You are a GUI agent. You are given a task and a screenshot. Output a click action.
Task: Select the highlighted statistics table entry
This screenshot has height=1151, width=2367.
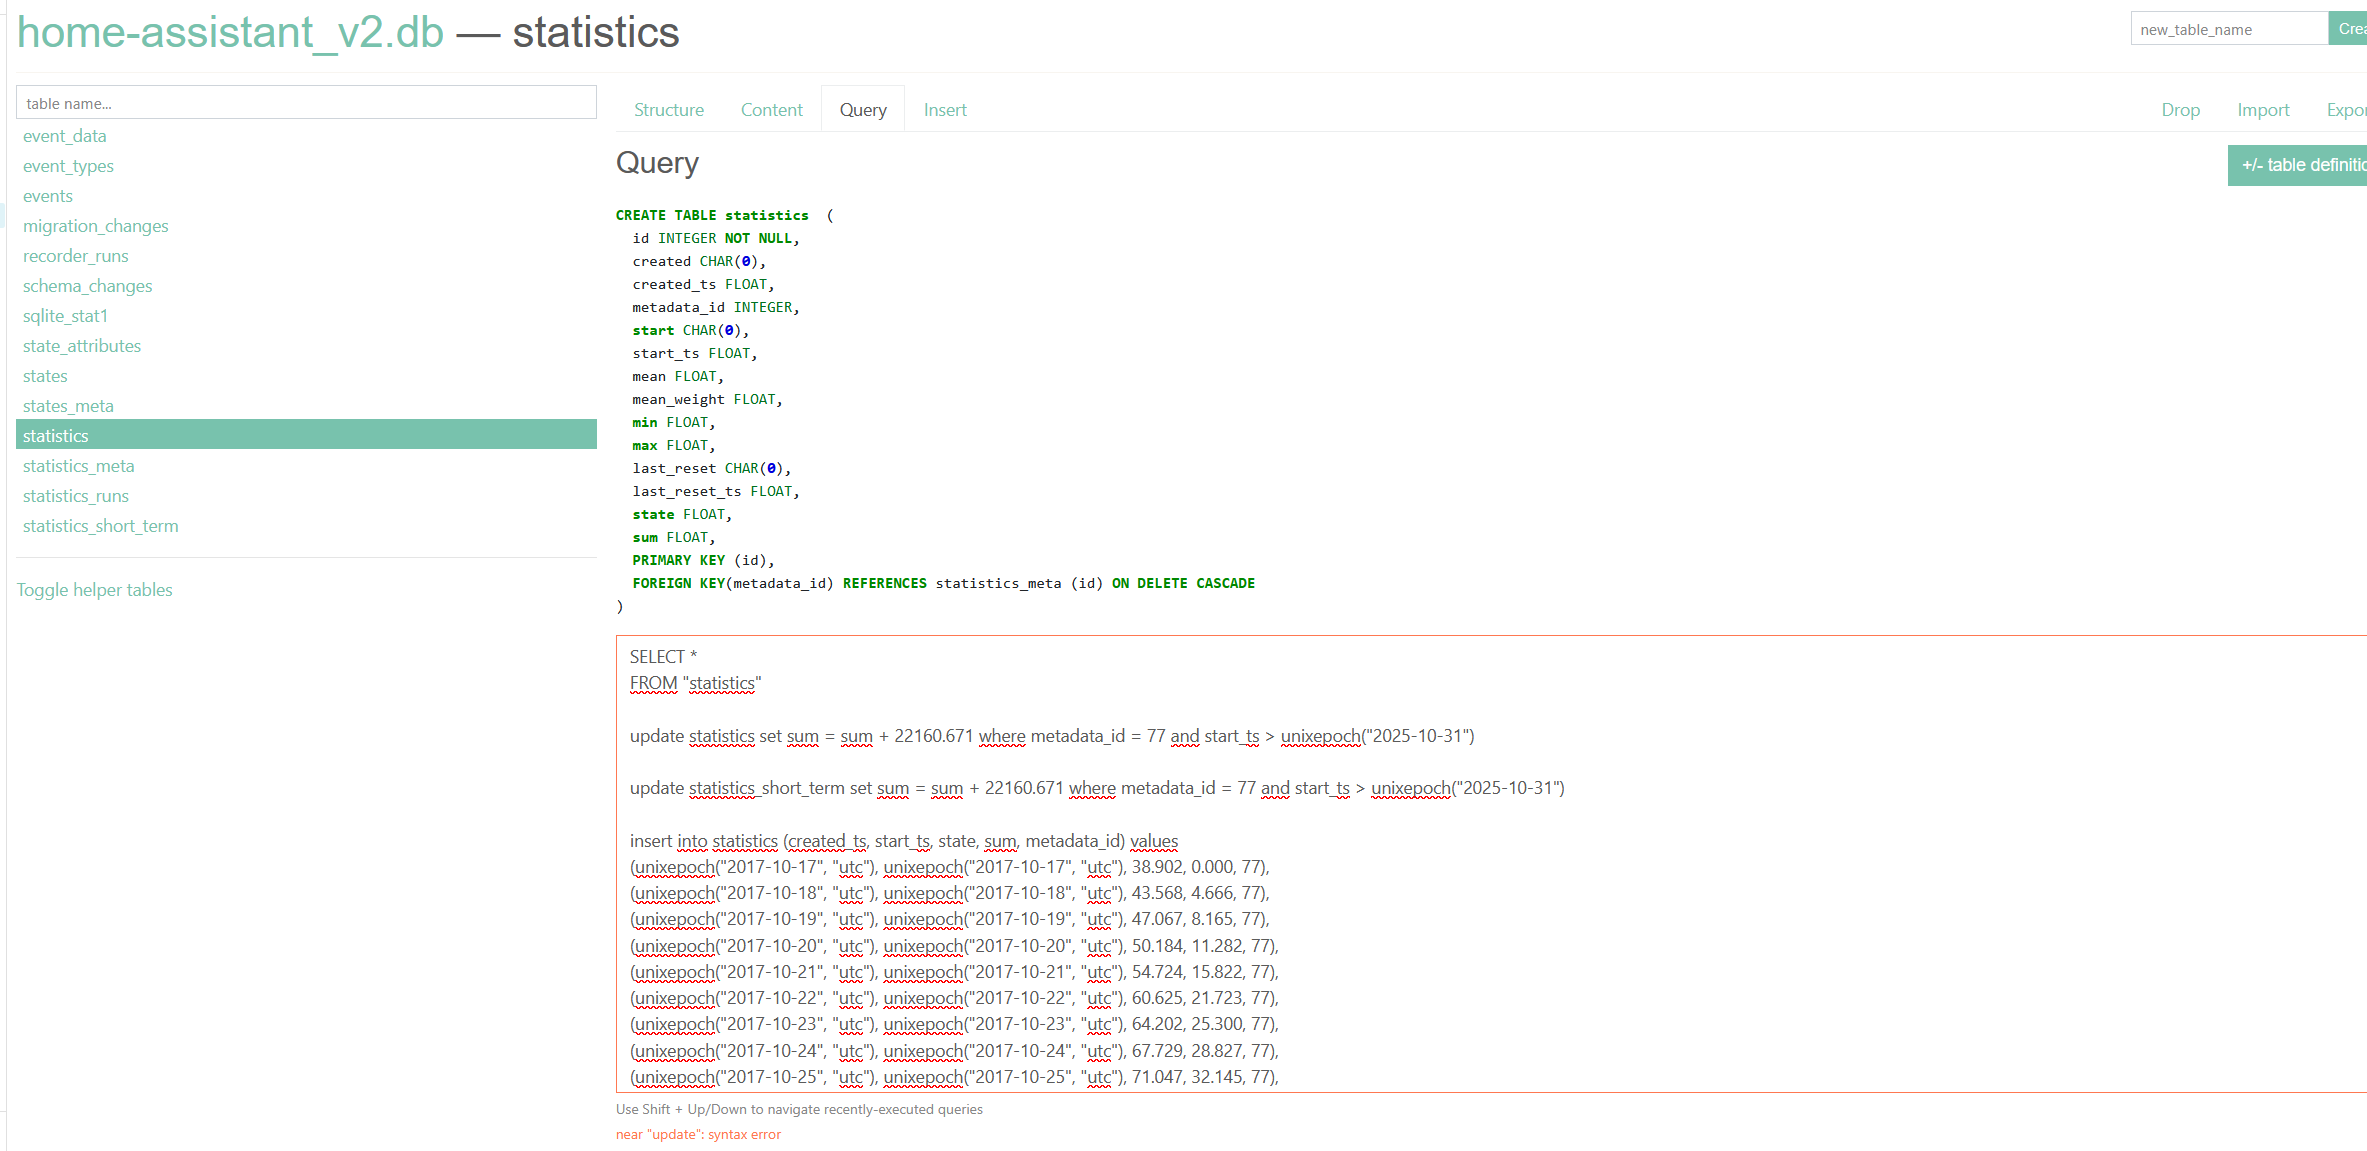(56, 436)
